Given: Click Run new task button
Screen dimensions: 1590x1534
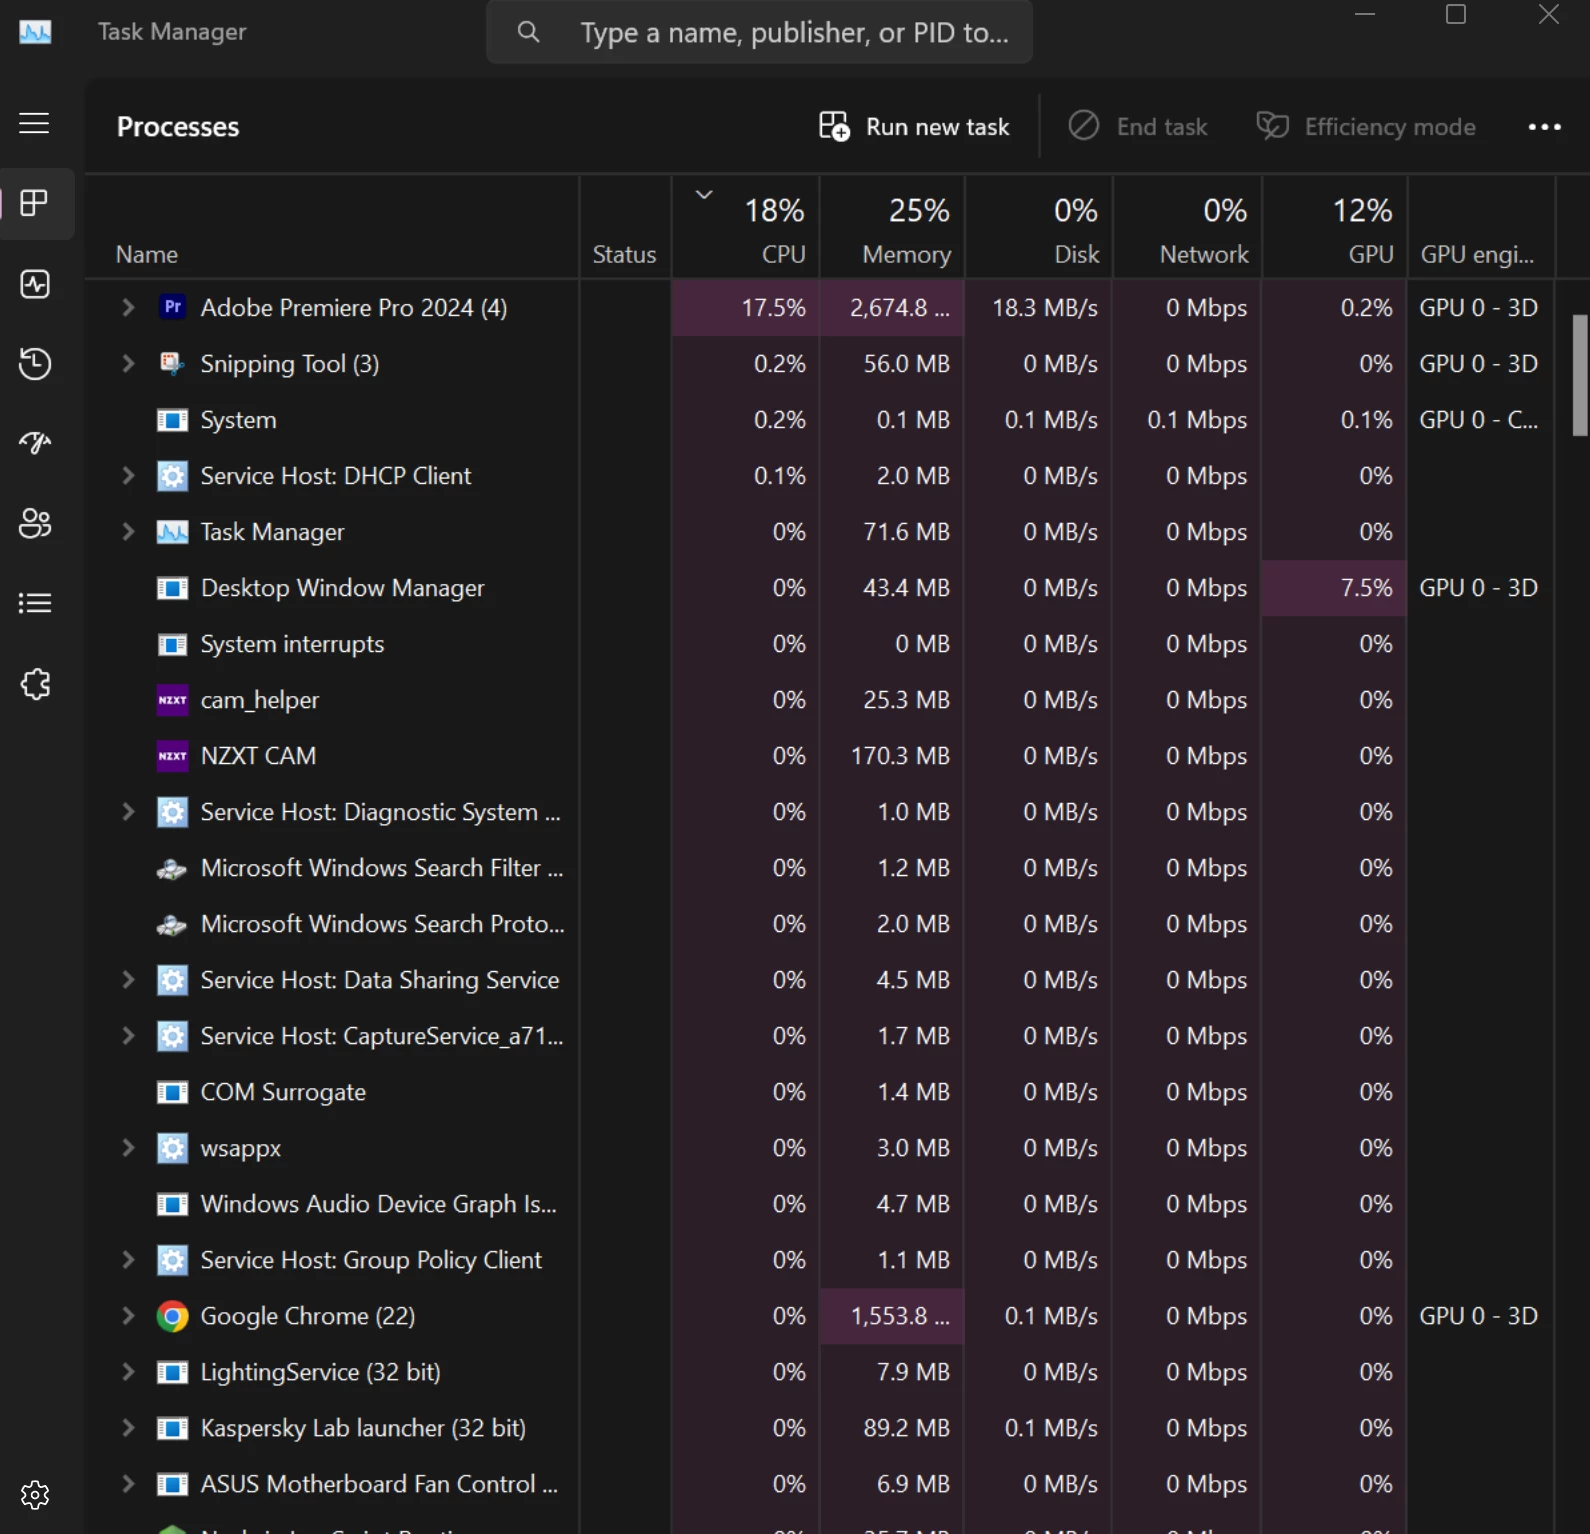Looking at the screenshot, I should tap(914, 127).
